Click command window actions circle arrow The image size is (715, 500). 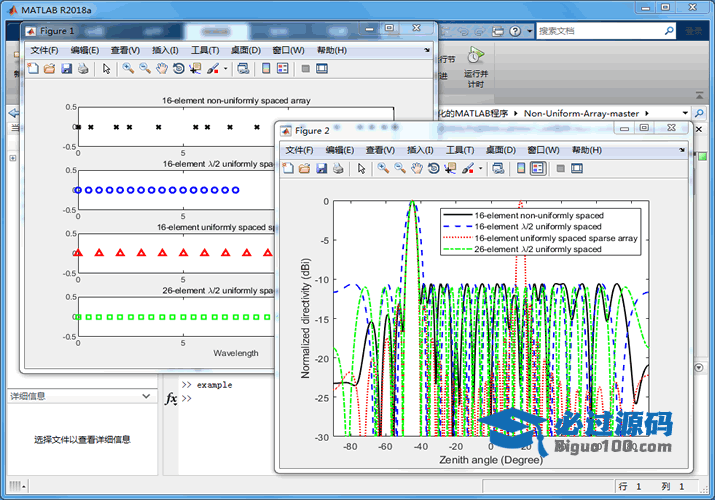tap(699, 367)
